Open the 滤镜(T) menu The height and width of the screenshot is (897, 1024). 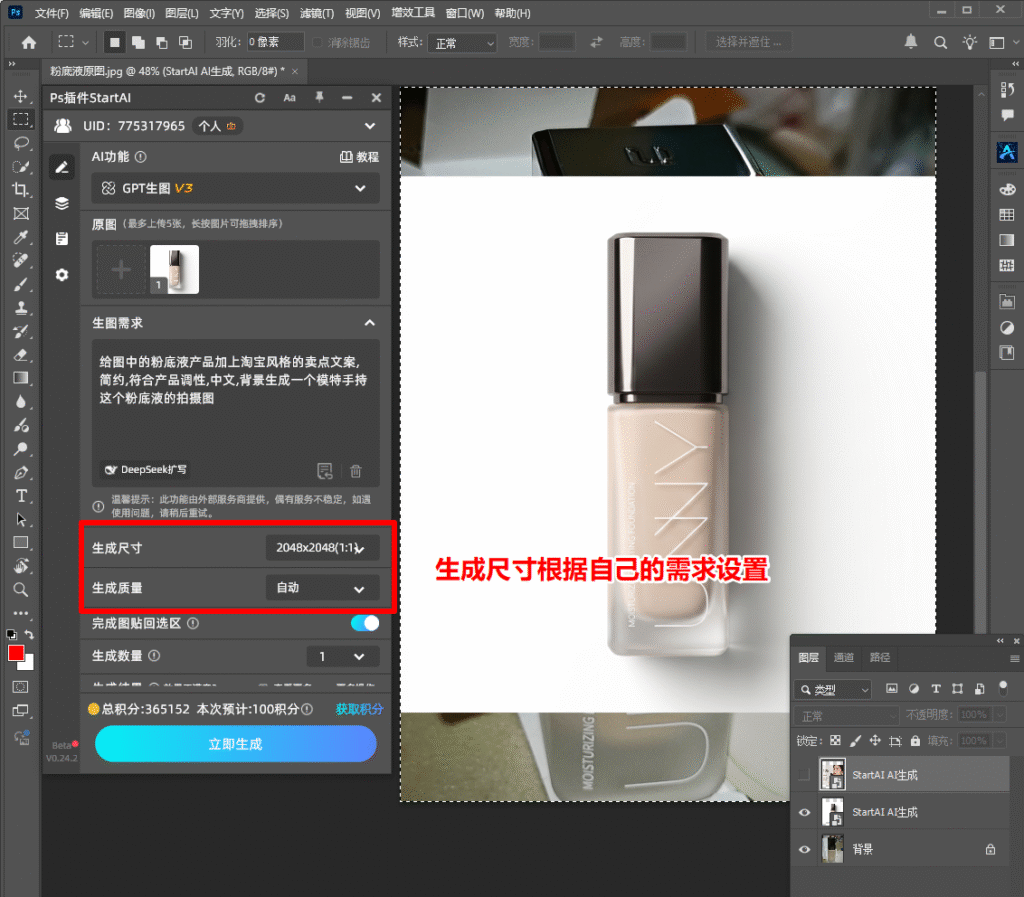click(x=317, y=13)
